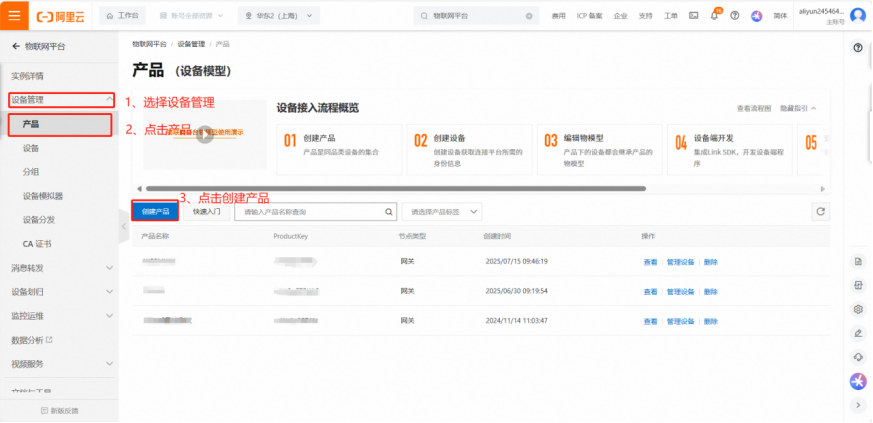Click the headset support icon in right sidebar
This screenshot has height=423, width=873.
[857, 356]
